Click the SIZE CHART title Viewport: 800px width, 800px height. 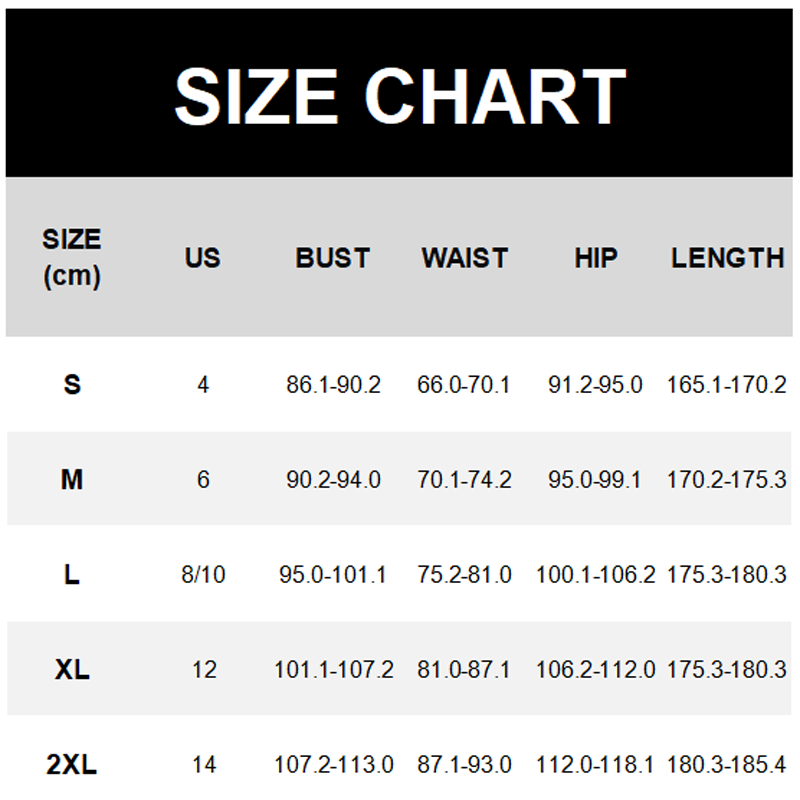pos(400,96)
